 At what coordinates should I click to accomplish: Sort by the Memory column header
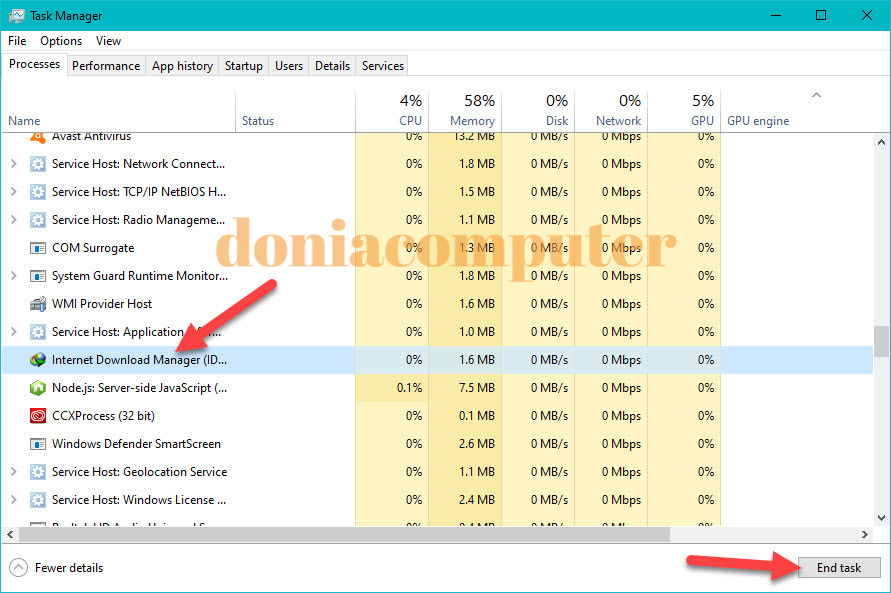pyautogui.click(x=465, y=112)
